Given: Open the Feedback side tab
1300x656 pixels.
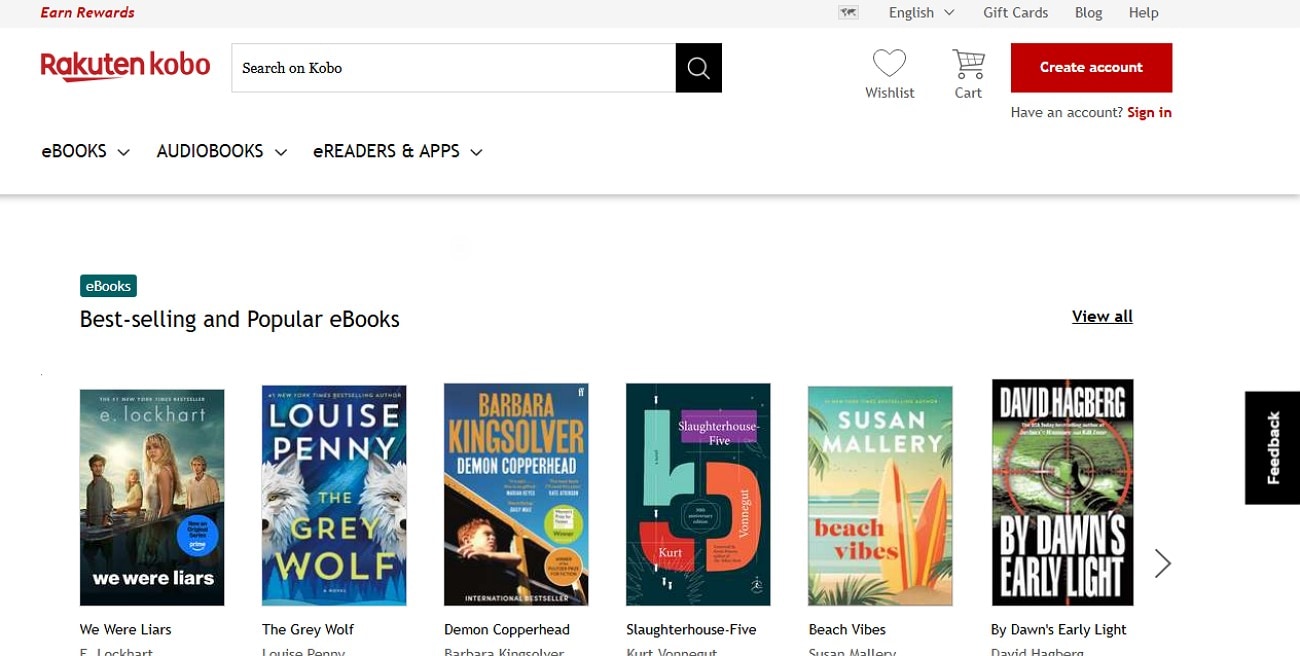Looking at the screenshot, I should (x=1272, y=447).
